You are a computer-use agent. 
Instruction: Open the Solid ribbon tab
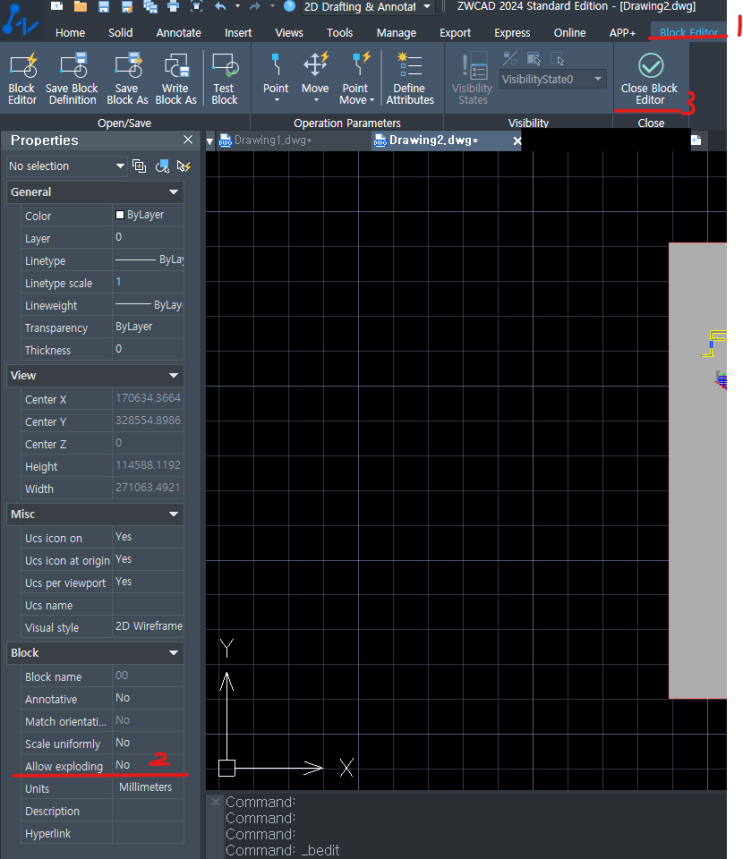(121, 33)
